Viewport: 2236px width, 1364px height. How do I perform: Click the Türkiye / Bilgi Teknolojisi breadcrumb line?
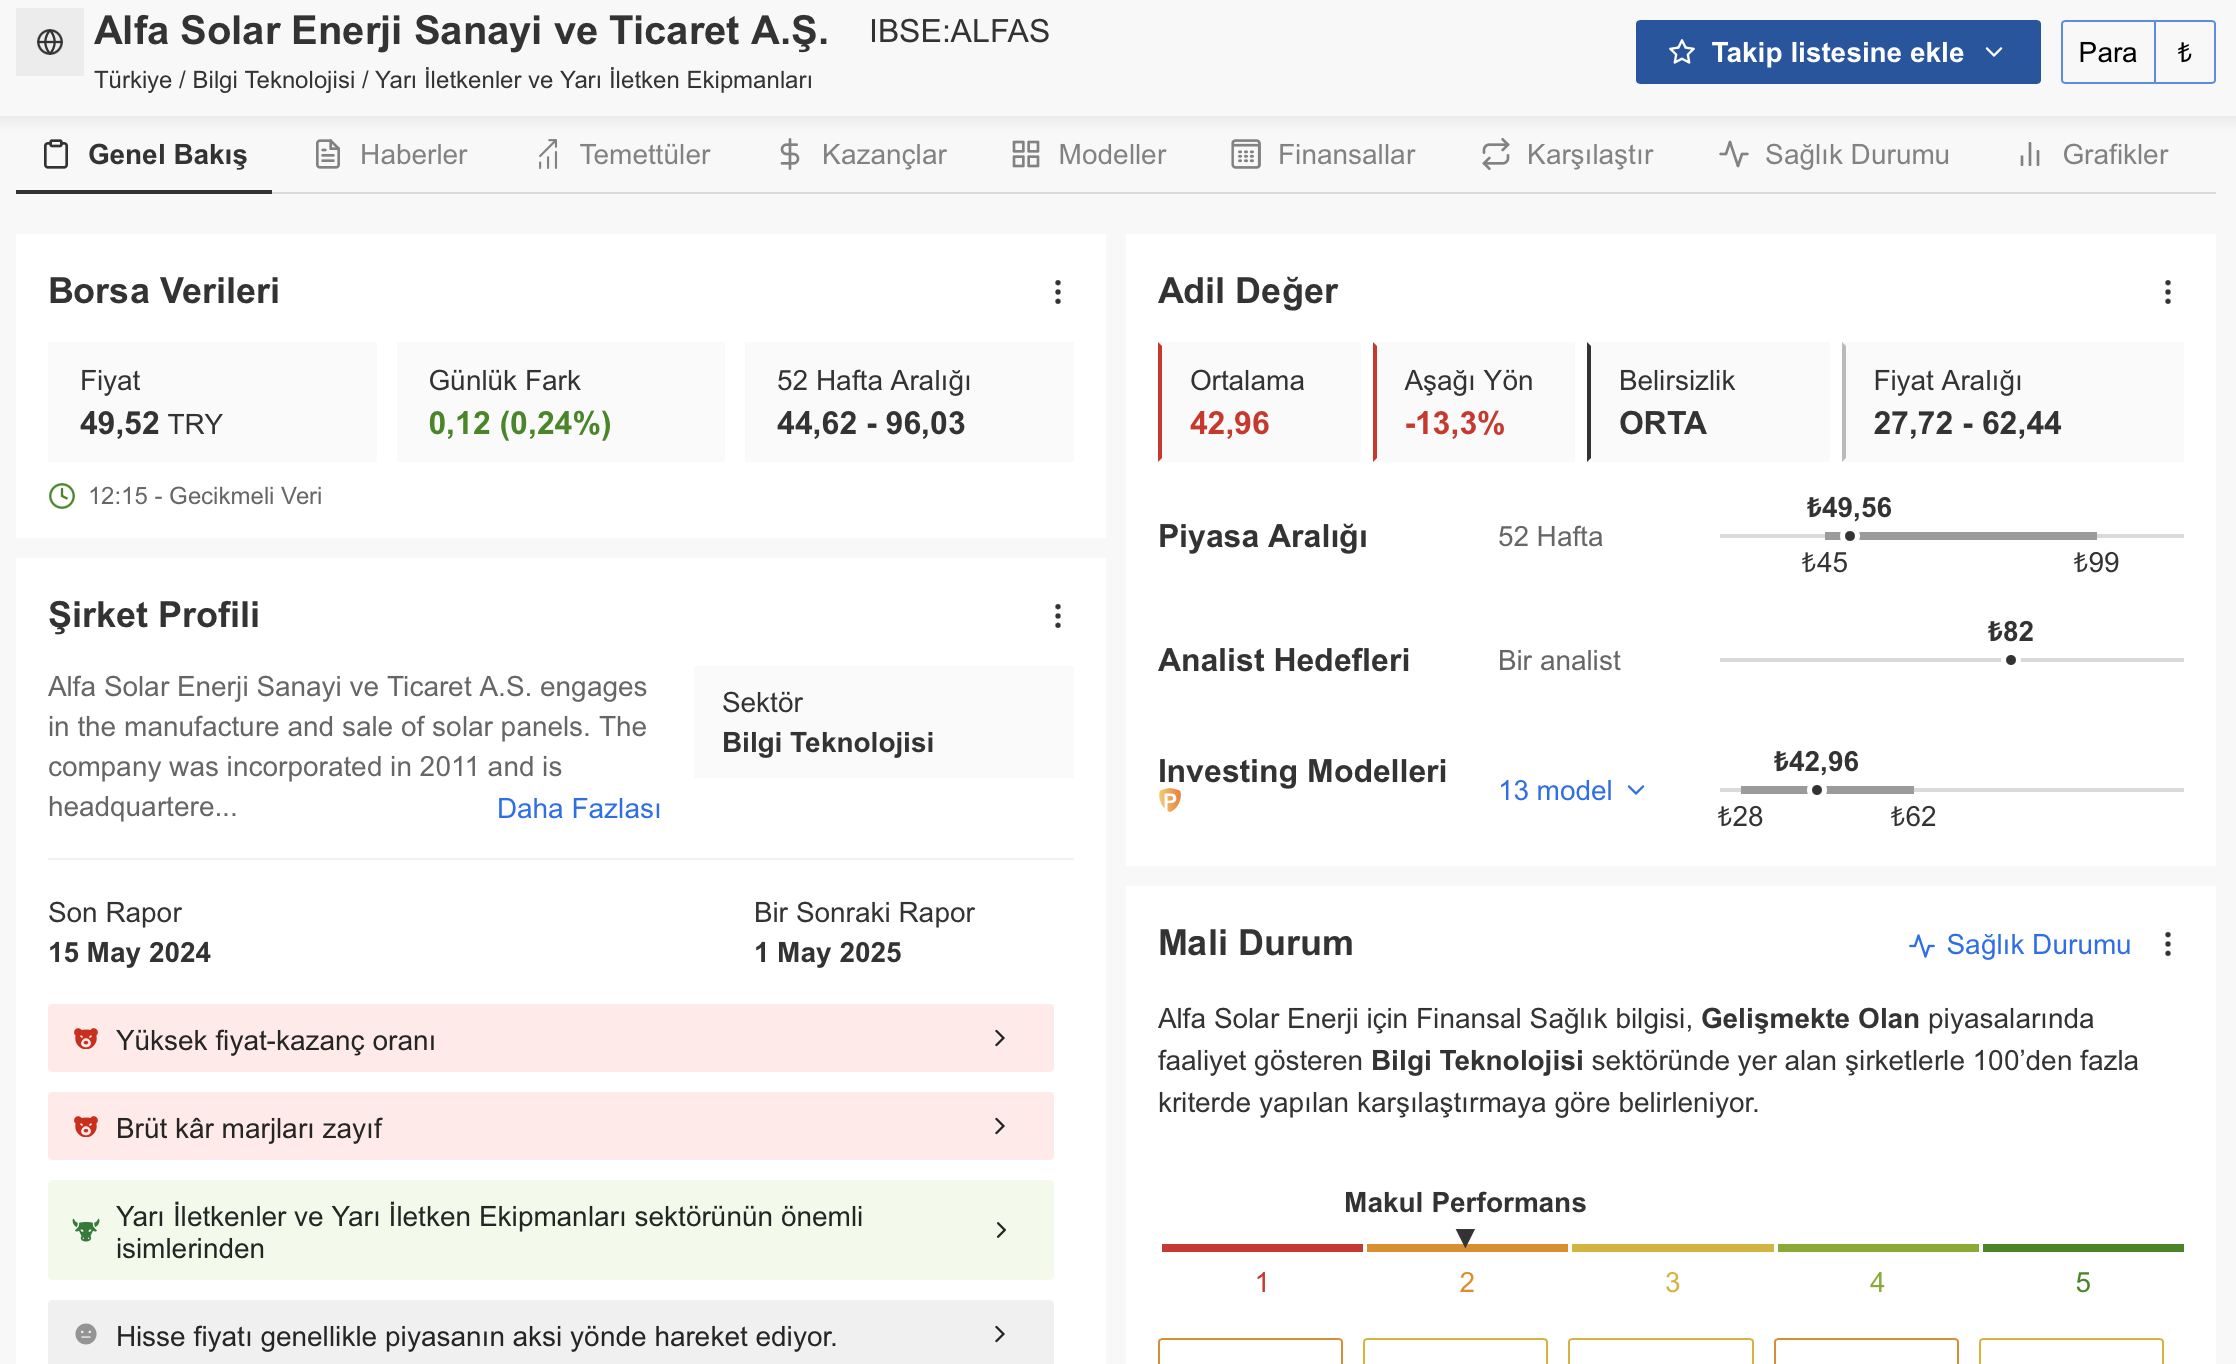[x=453, y=80]
